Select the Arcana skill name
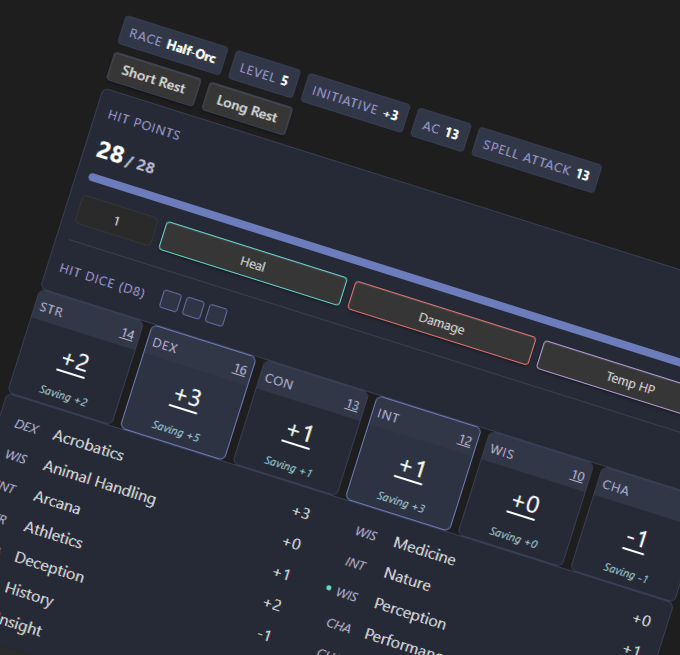 click(57, 502)
